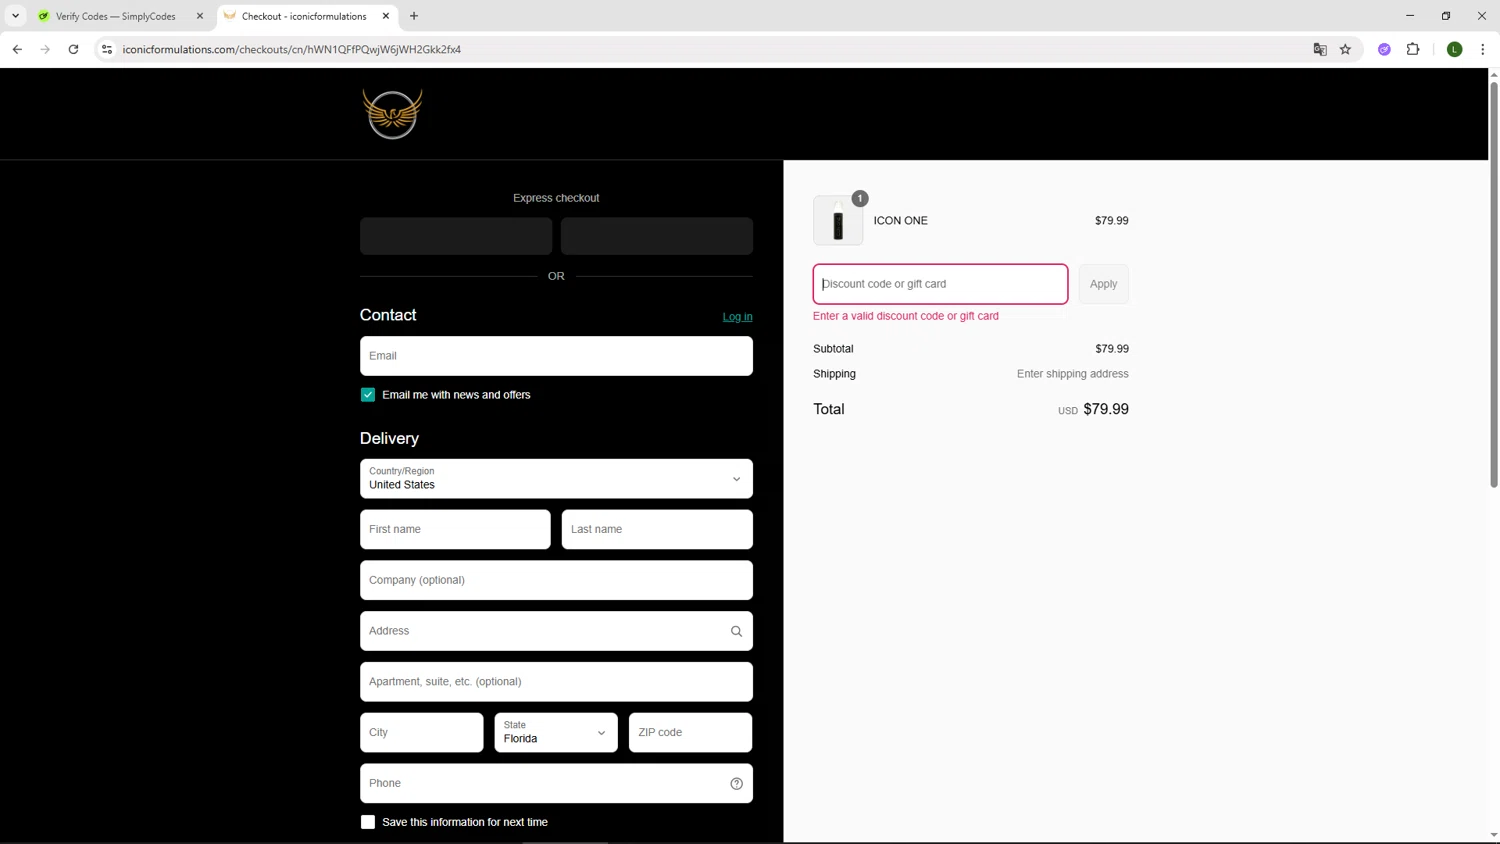Click the Log in link
1500x844 pixels.
pyautogui.click(x=737, y=317)
